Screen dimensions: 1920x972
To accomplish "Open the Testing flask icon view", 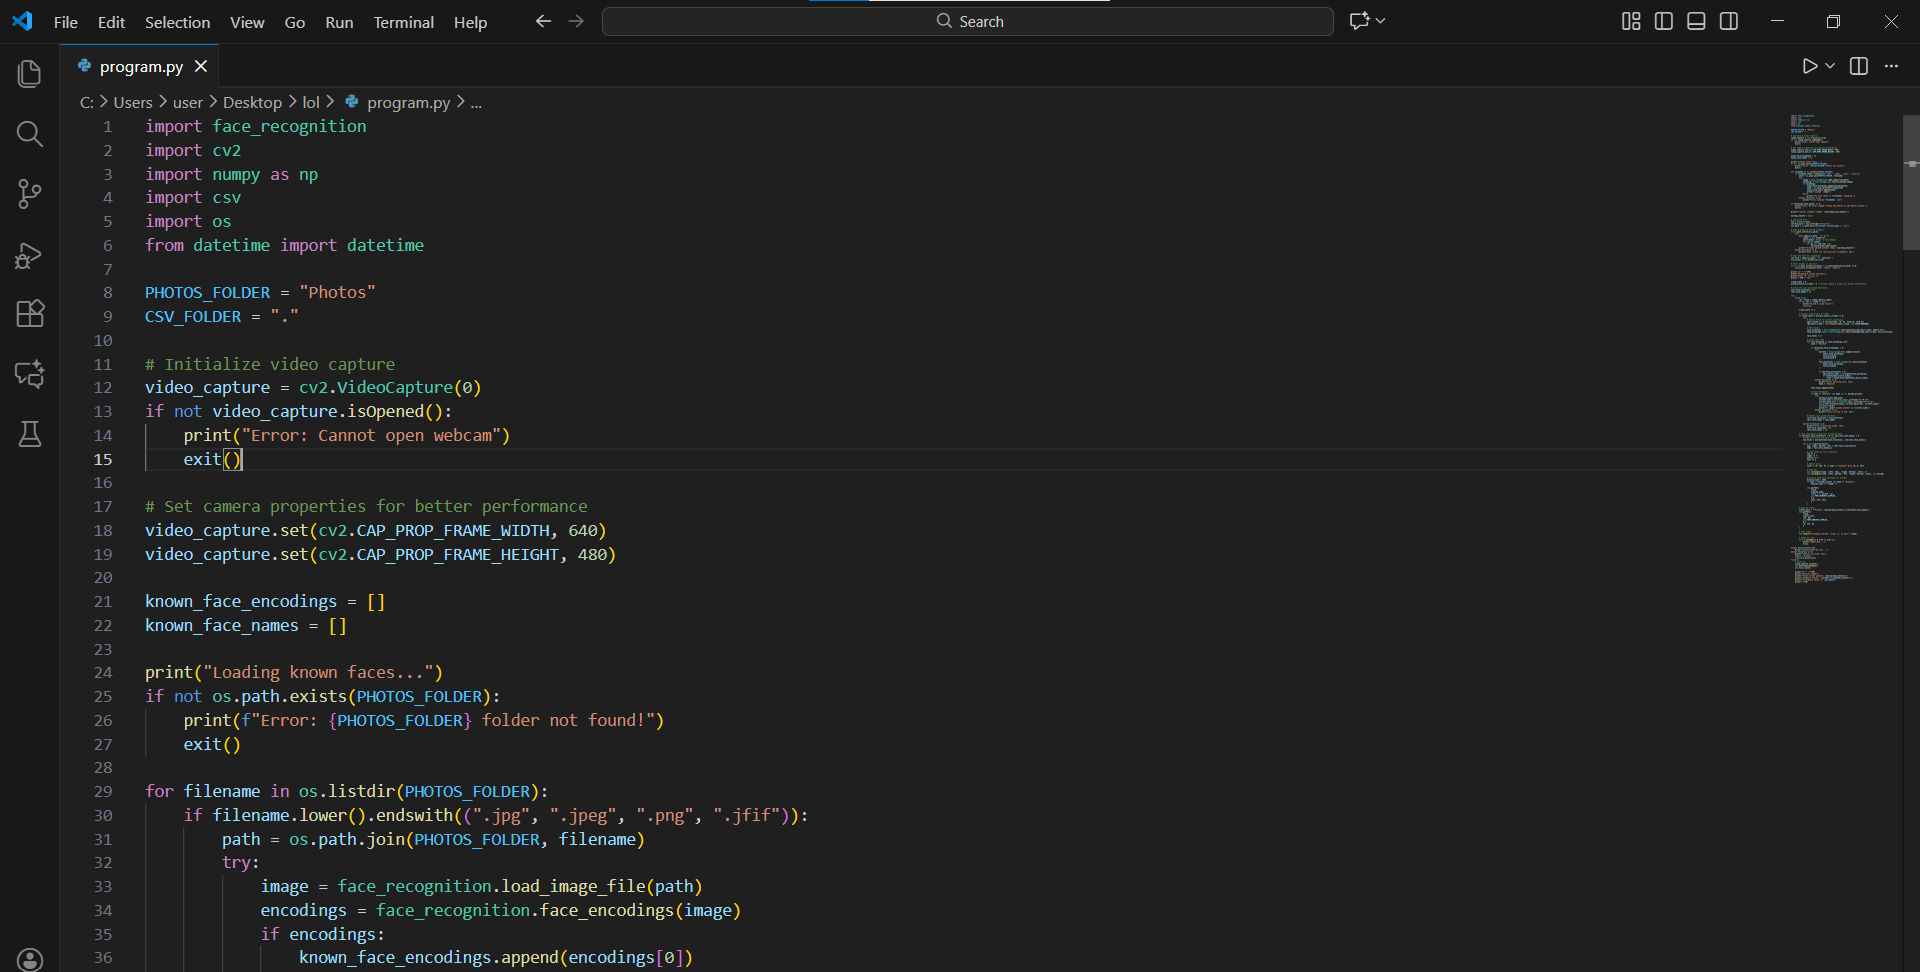I will coord(30,434).
